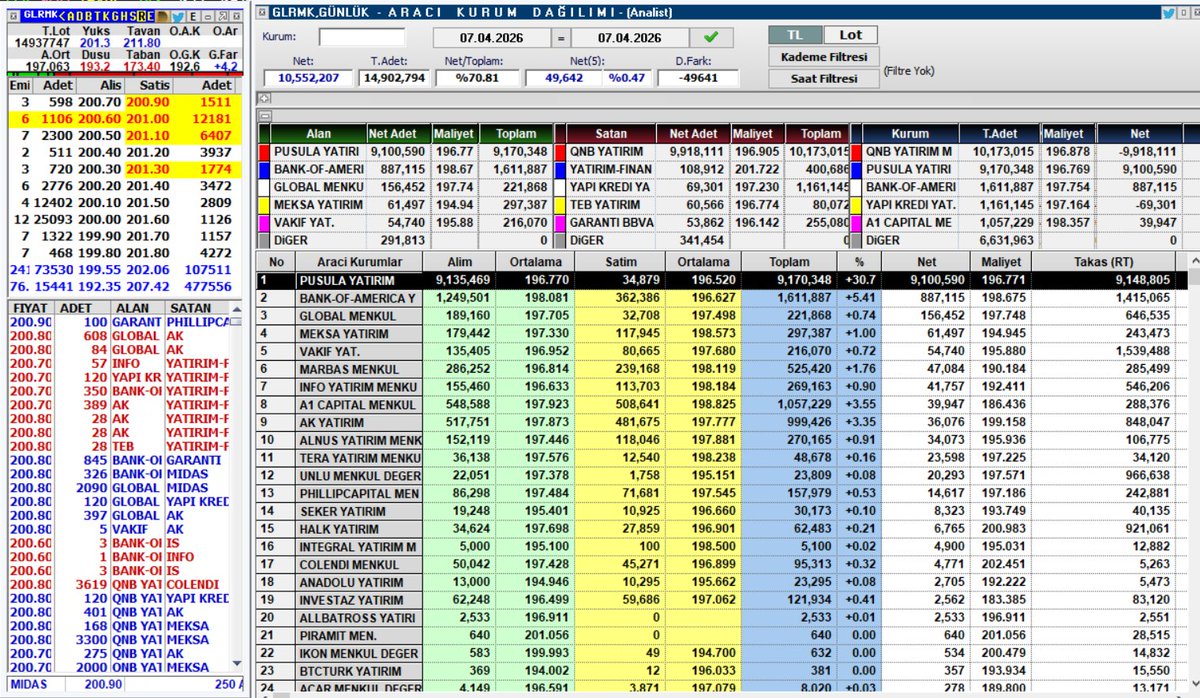Click the A letter in GLRMK quote header
The width and height of the screenshot is (1200, 698).
(x=71, y=16)
